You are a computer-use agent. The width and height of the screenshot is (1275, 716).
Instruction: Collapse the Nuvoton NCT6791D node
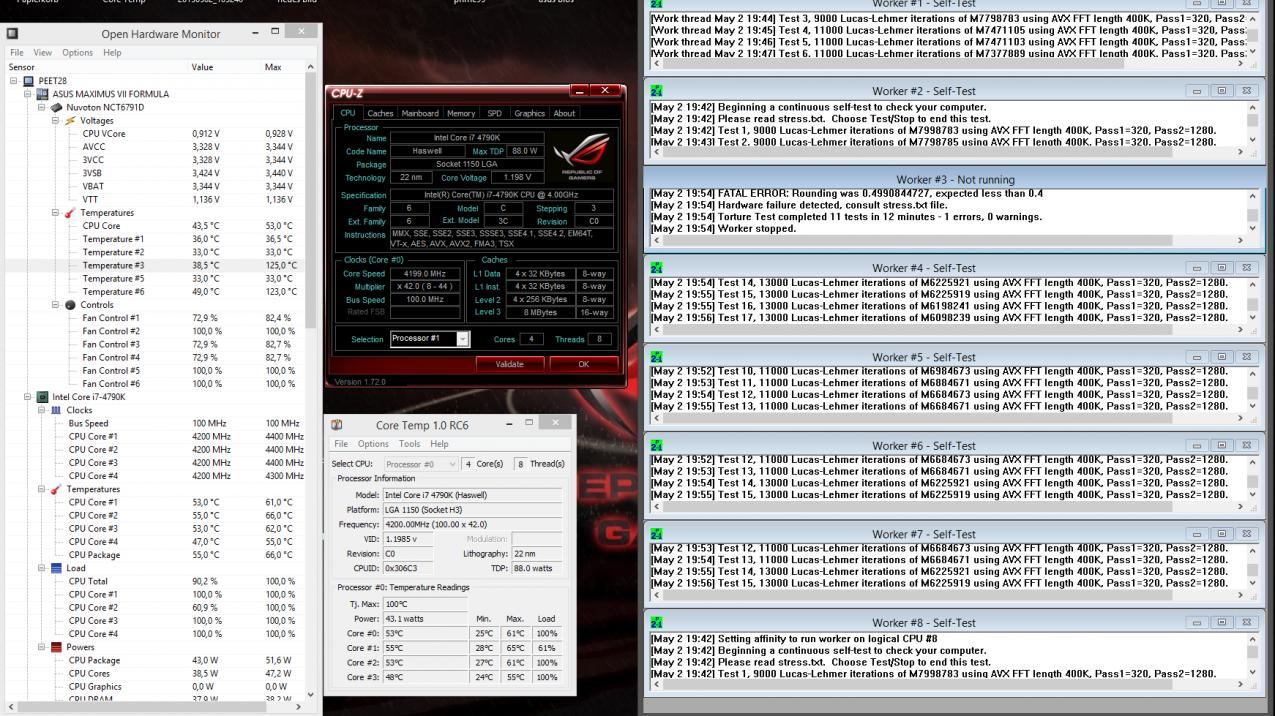[42, 107]
